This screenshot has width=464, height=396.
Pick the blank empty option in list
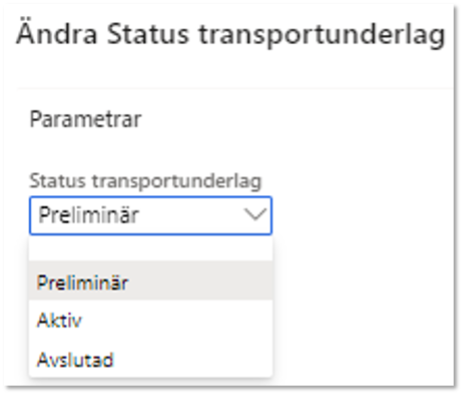[x=151, y=248]
